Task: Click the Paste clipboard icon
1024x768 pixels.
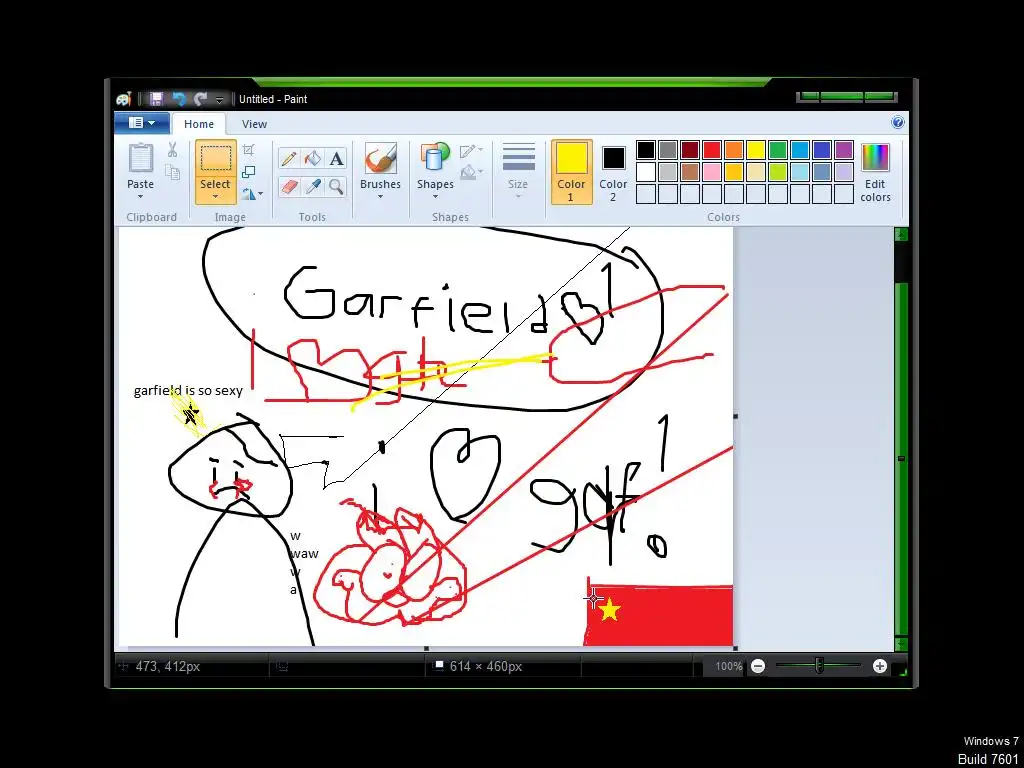Action: tap(140, 158)
